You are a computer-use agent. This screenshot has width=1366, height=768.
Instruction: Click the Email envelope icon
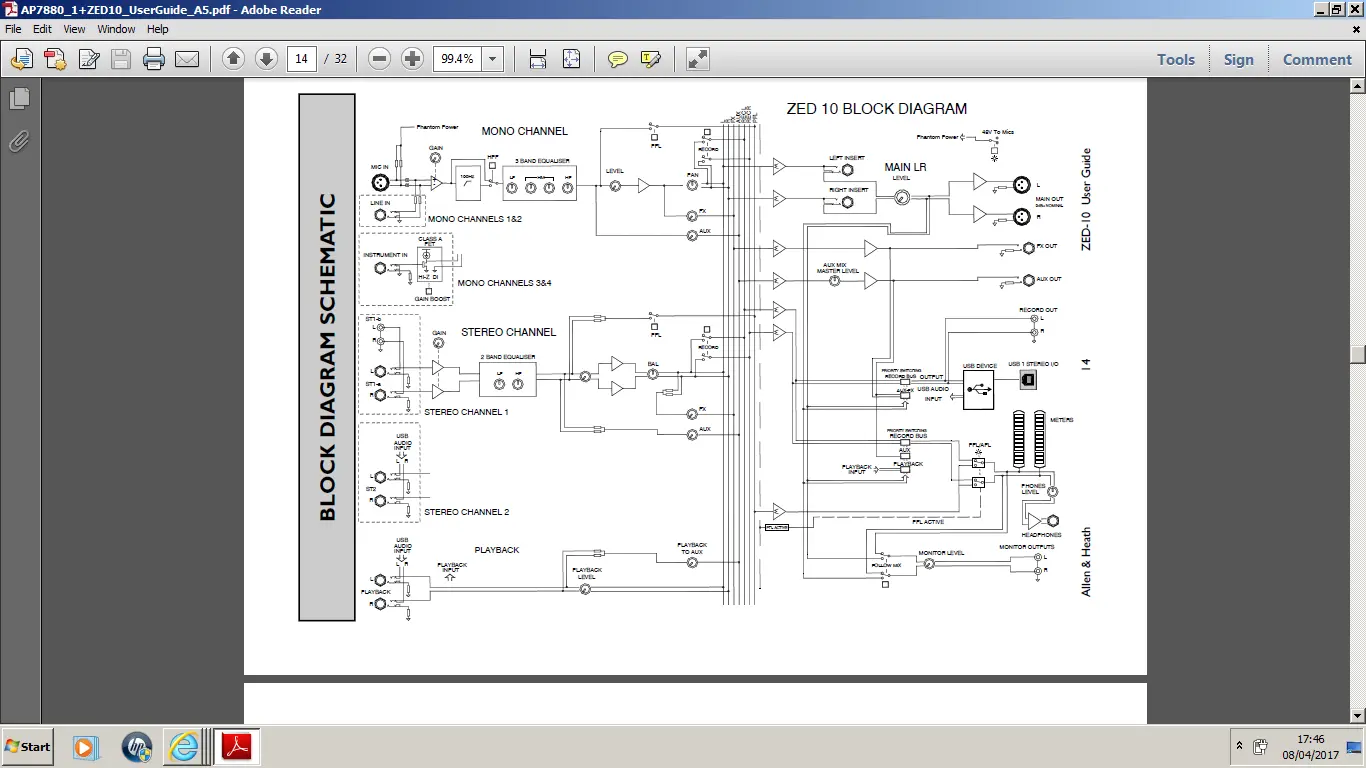(187, 59)
